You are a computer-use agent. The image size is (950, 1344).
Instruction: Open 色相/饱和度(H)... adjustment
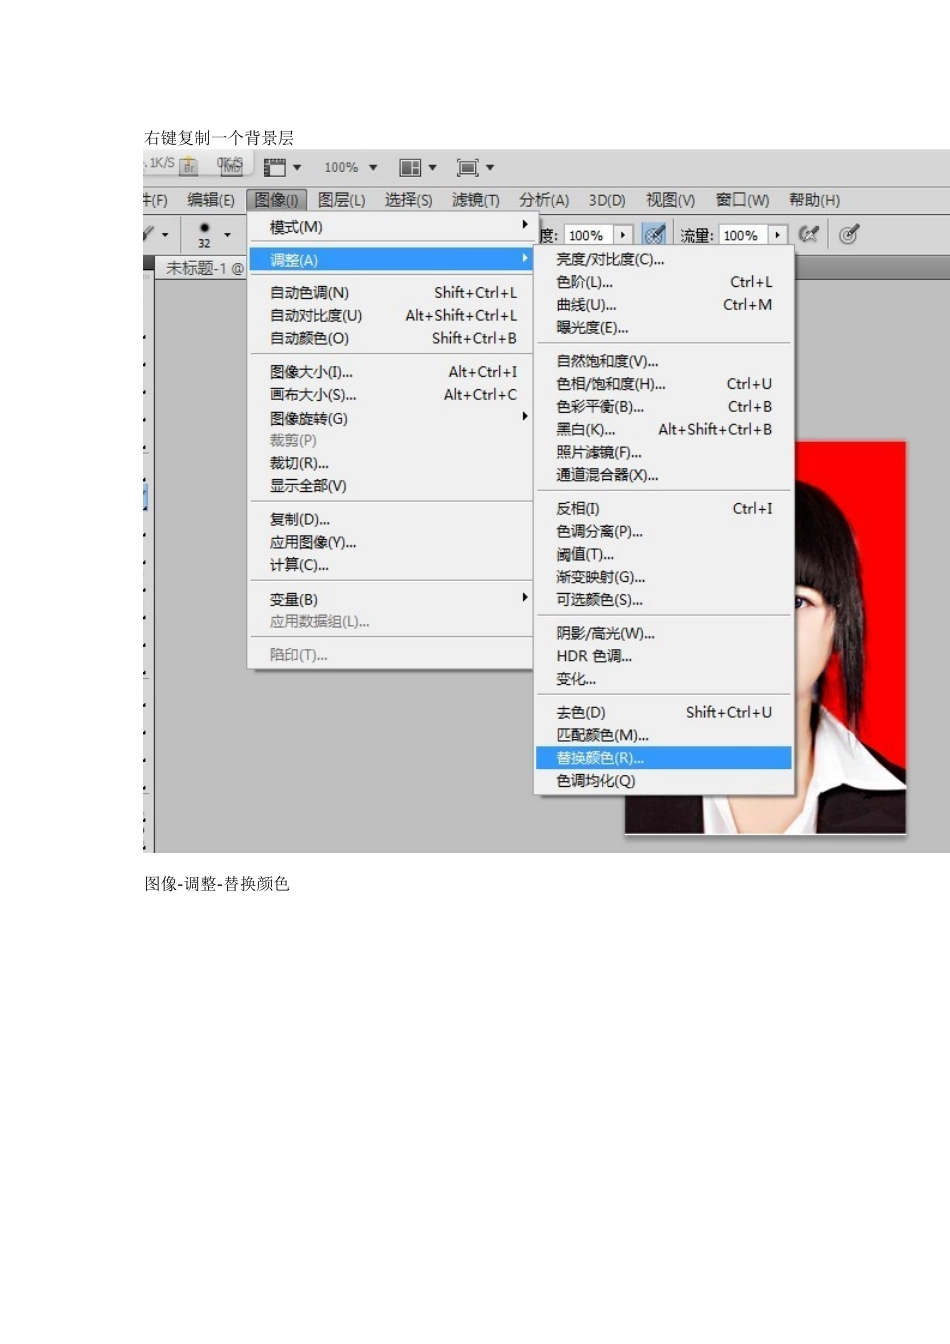tap(664, 384)
